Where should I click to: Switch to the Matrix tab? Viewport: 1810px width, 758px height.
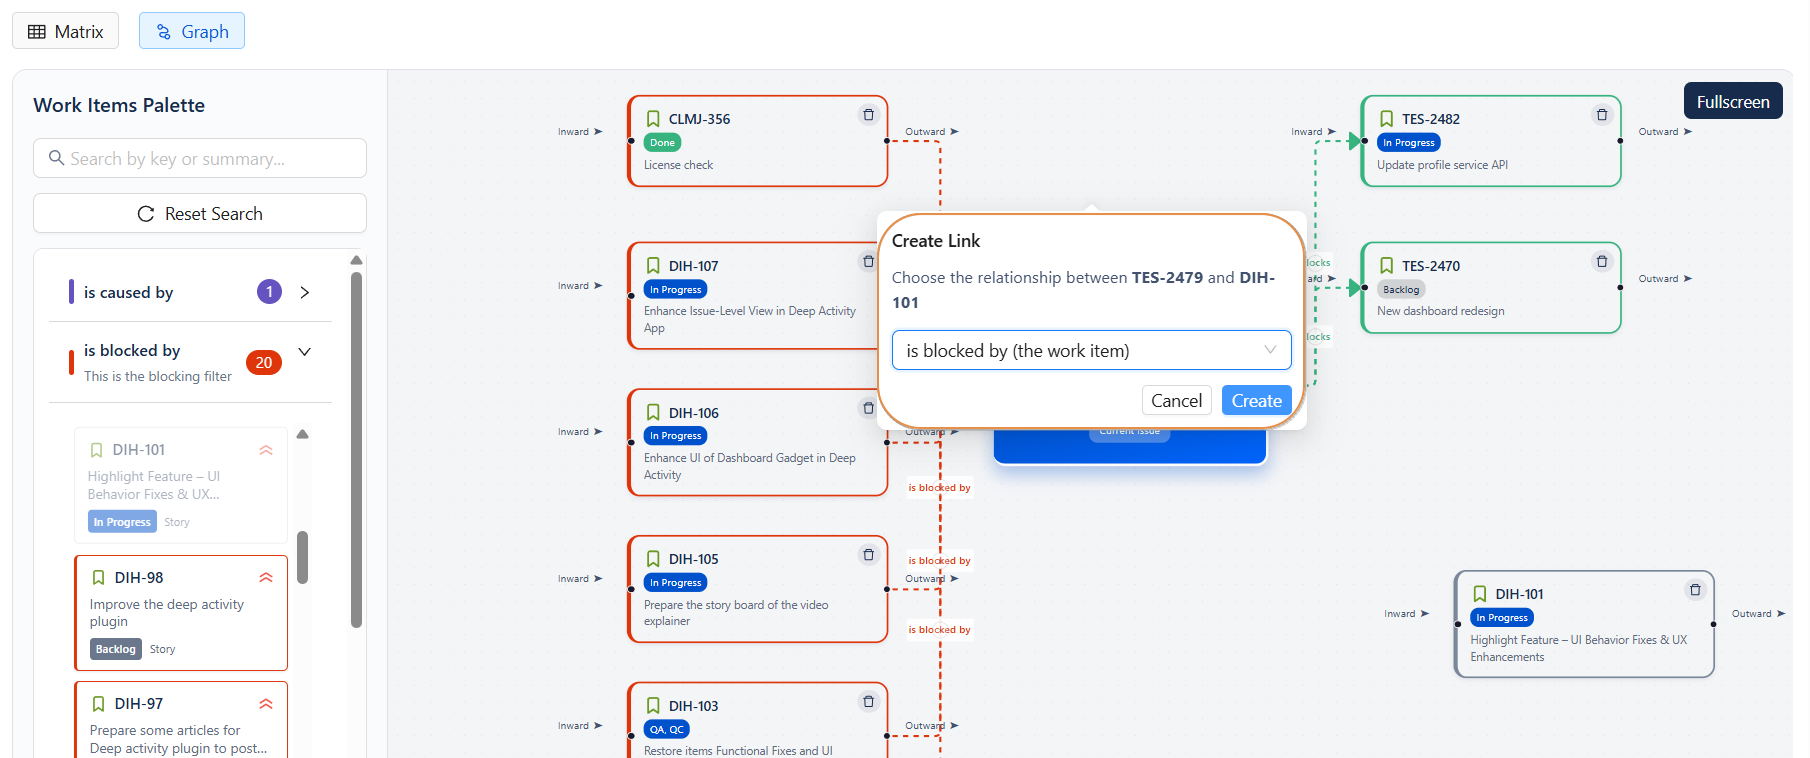point(66,31)
